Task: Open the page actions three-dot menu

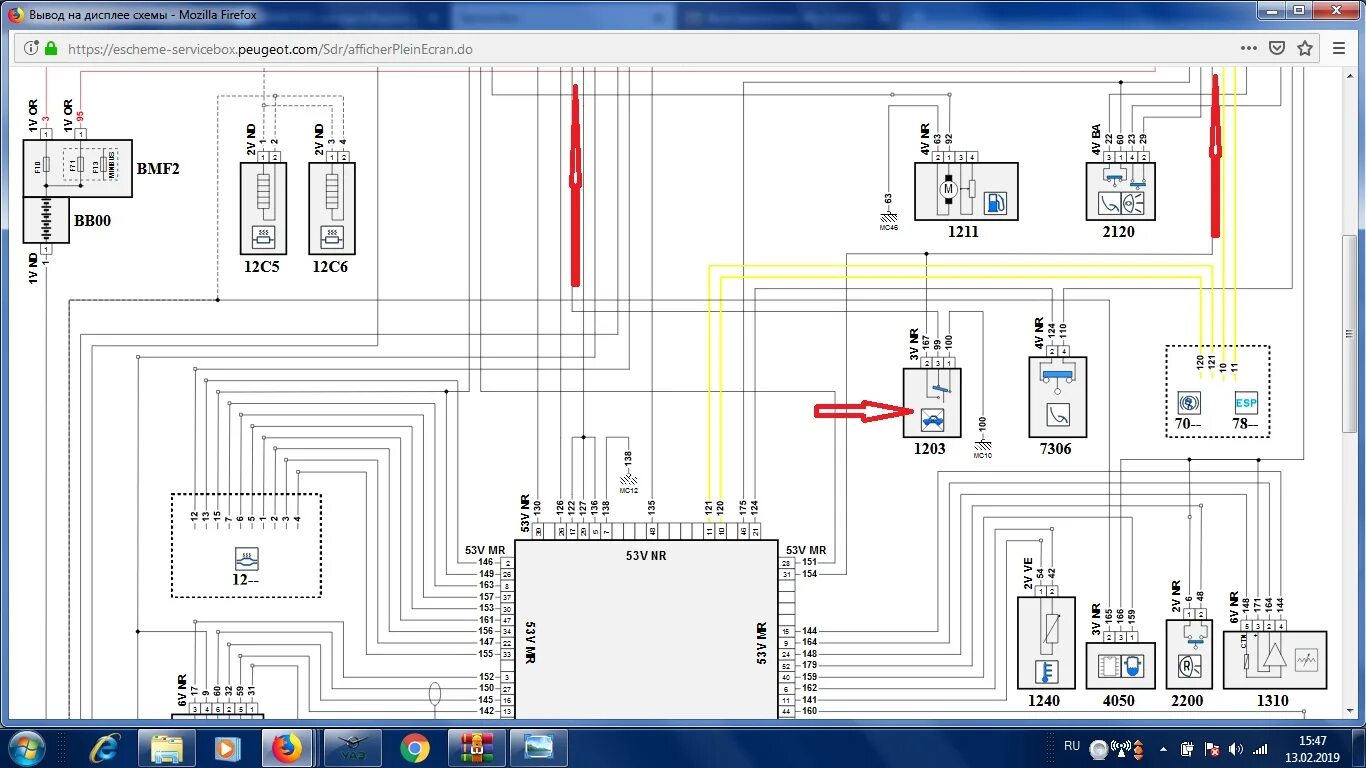Action: point(1248,48)
